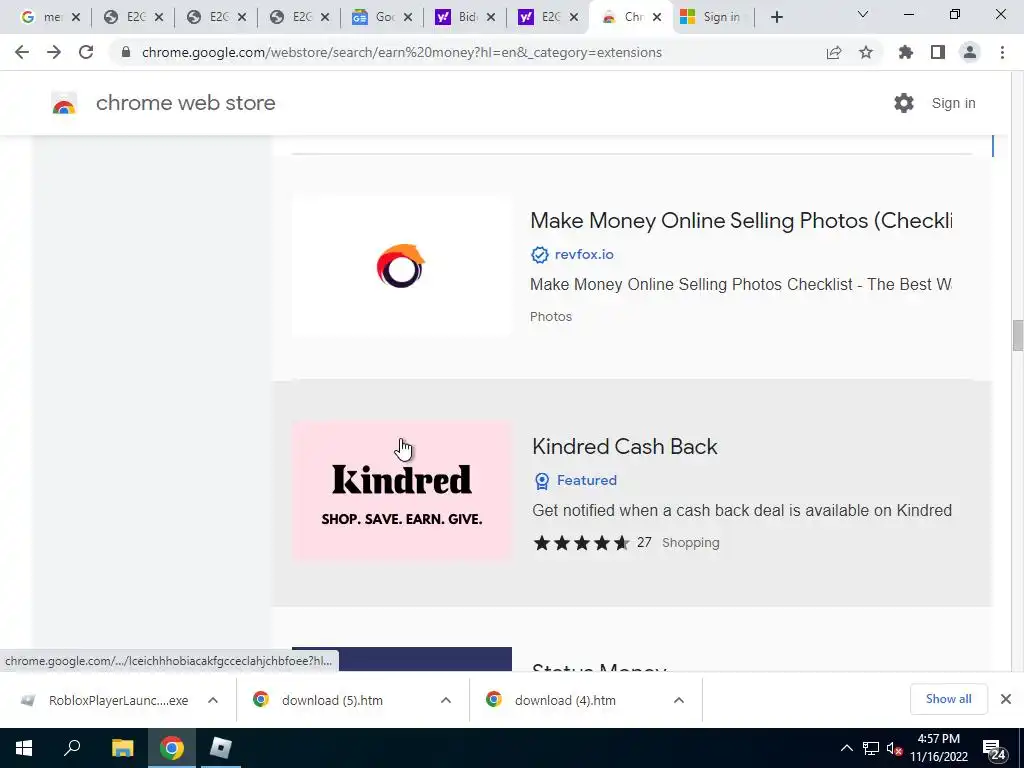
Task: Click Sign in on web store
Action: [953, 103]
